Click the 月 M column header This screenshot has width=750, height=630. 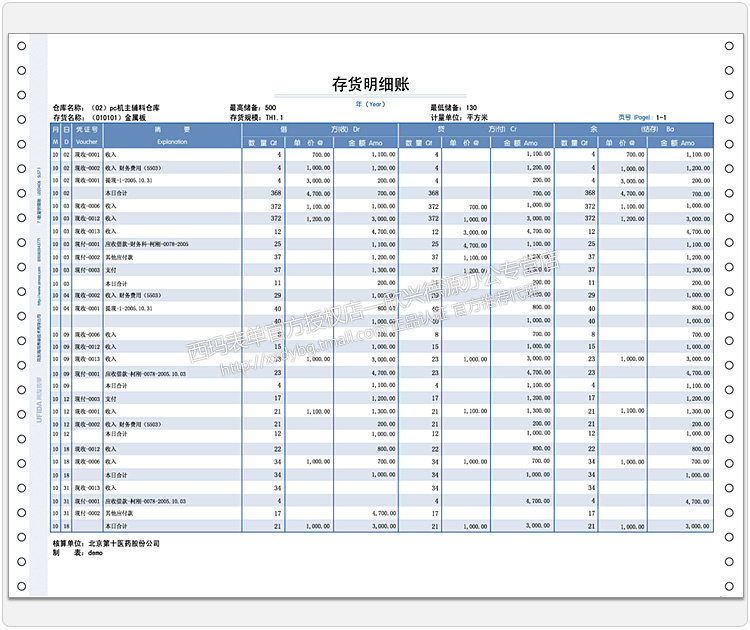point(55,135)
